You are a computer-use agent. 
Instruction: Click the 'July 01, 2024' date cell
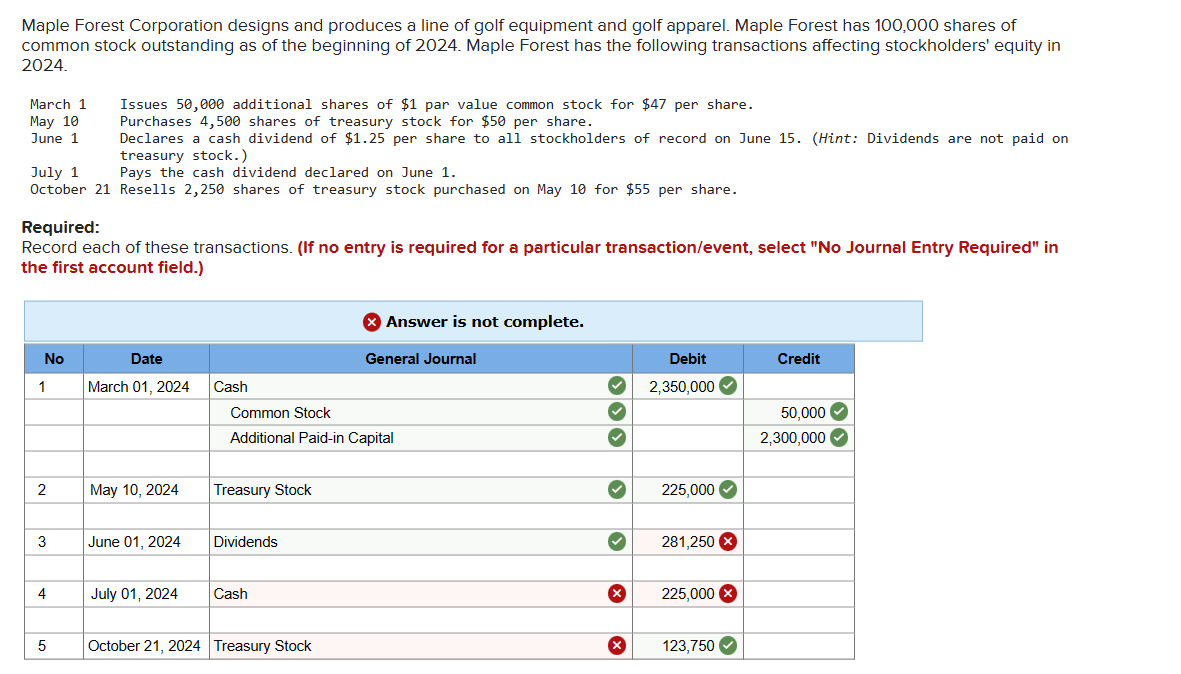146,593
